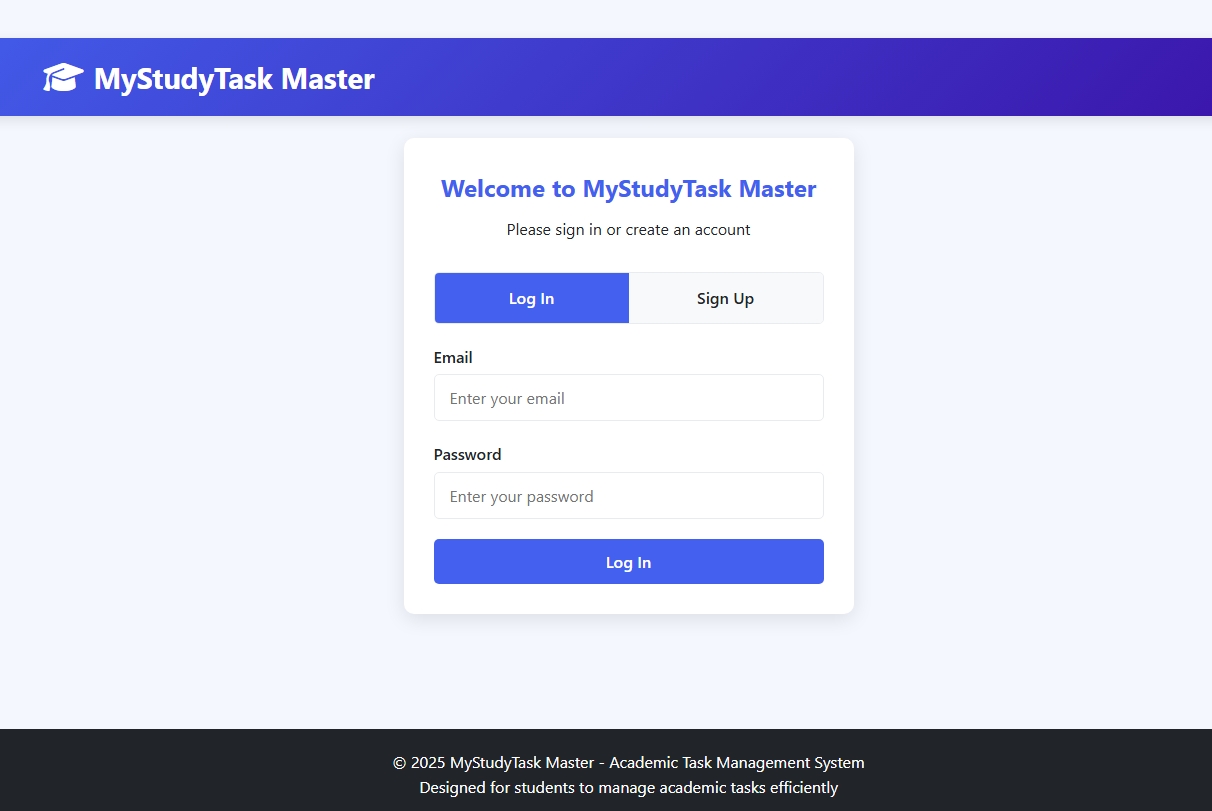Viewport: 1212px width, 811px height.
Task: Click the dark purple right end of header bar
Action: point(1150,78)
